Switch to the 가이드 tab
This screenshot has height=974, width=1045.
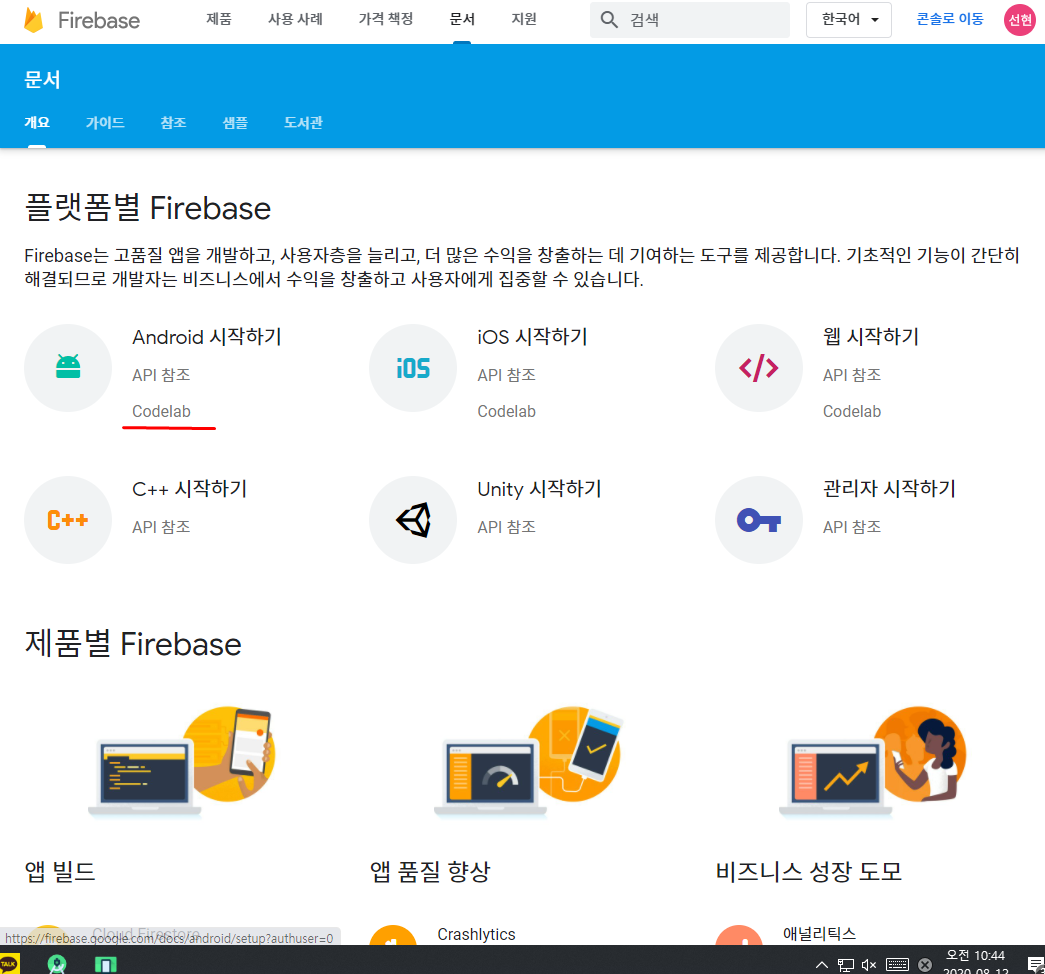coord(105,123)
